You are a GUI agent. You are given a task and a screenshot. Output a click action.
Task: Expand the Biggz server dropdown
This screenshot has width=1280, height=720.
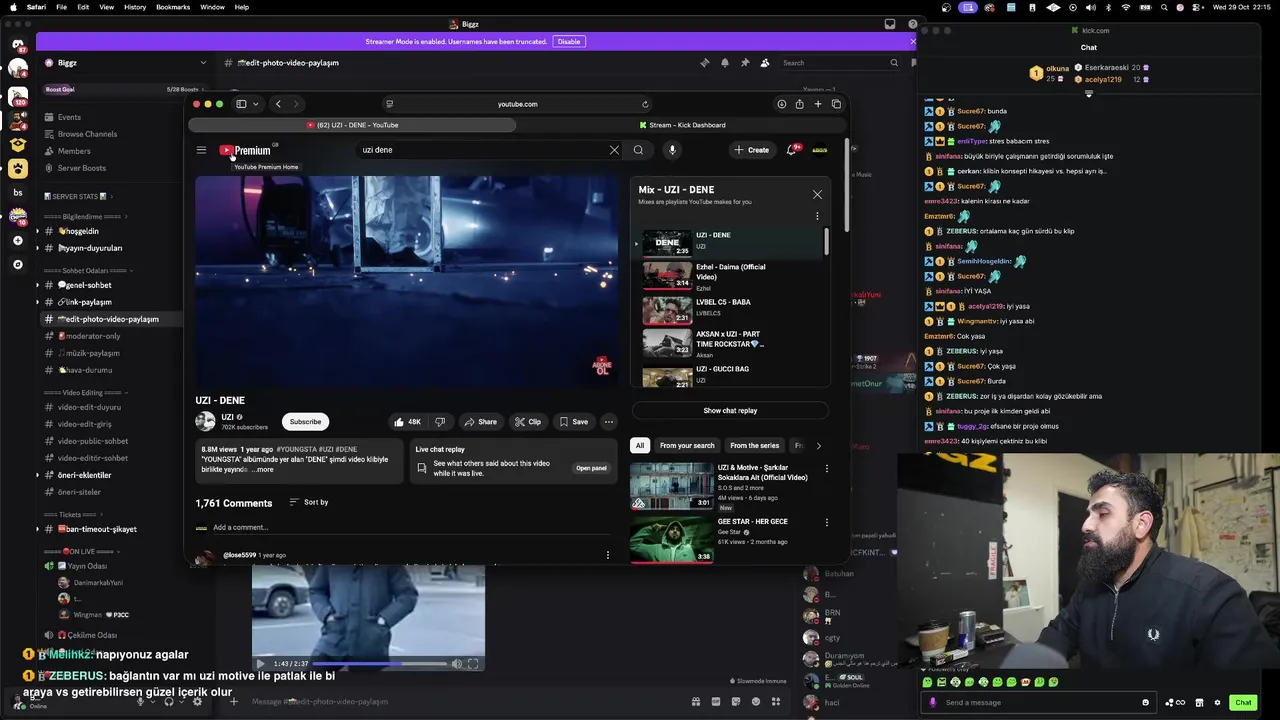(x=203, y=63)
